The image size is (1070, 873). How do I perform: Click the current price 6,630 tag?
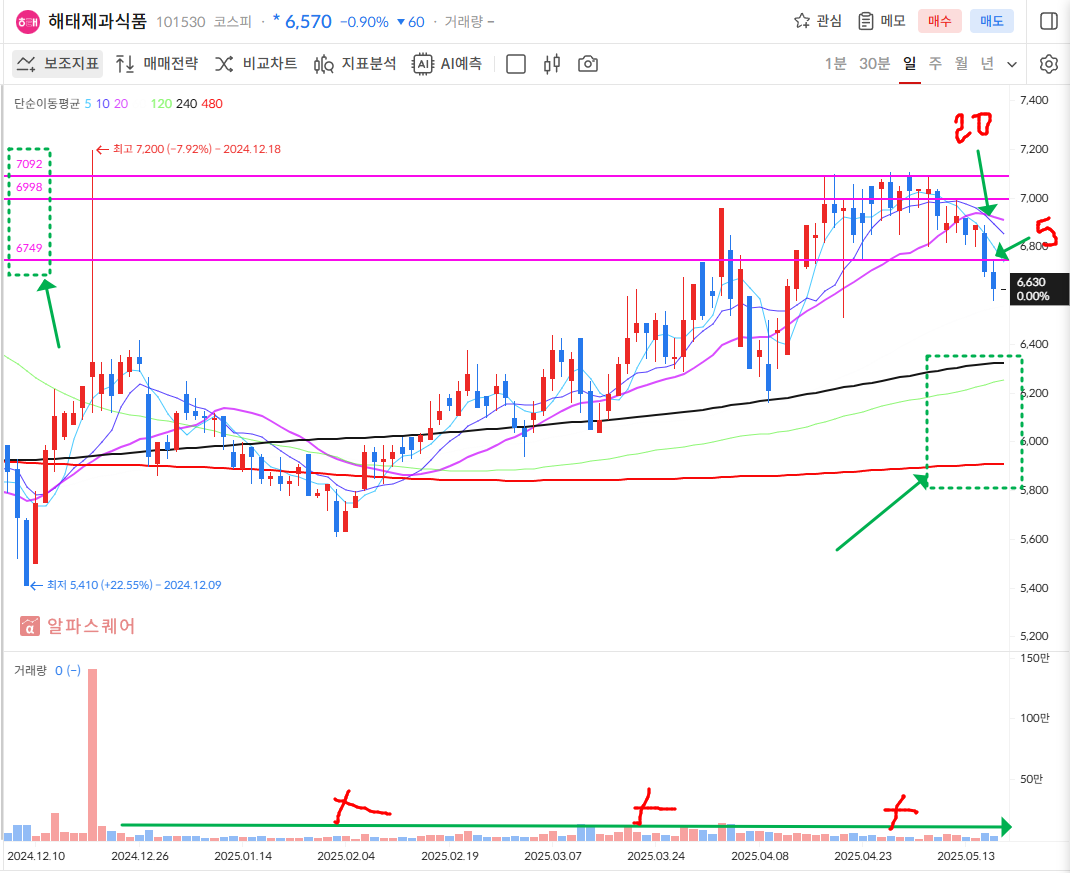1039,289
